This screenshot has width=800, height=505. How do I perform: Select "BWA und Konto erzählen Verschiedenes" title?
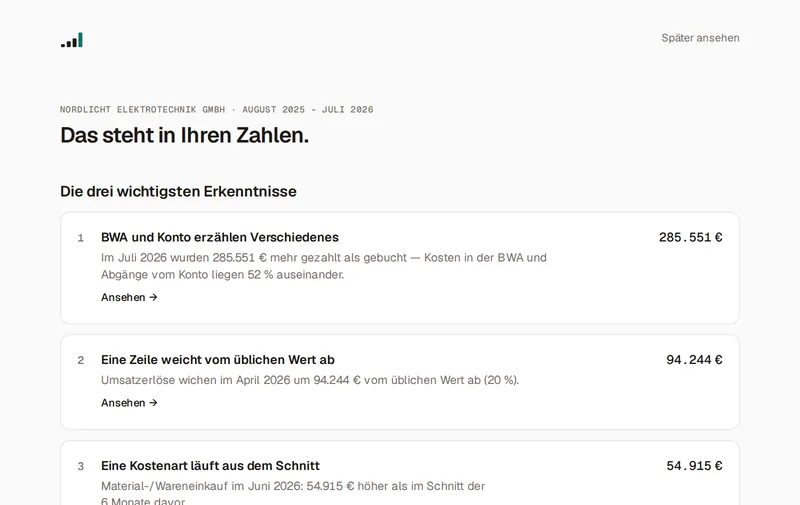pos(220,237)
